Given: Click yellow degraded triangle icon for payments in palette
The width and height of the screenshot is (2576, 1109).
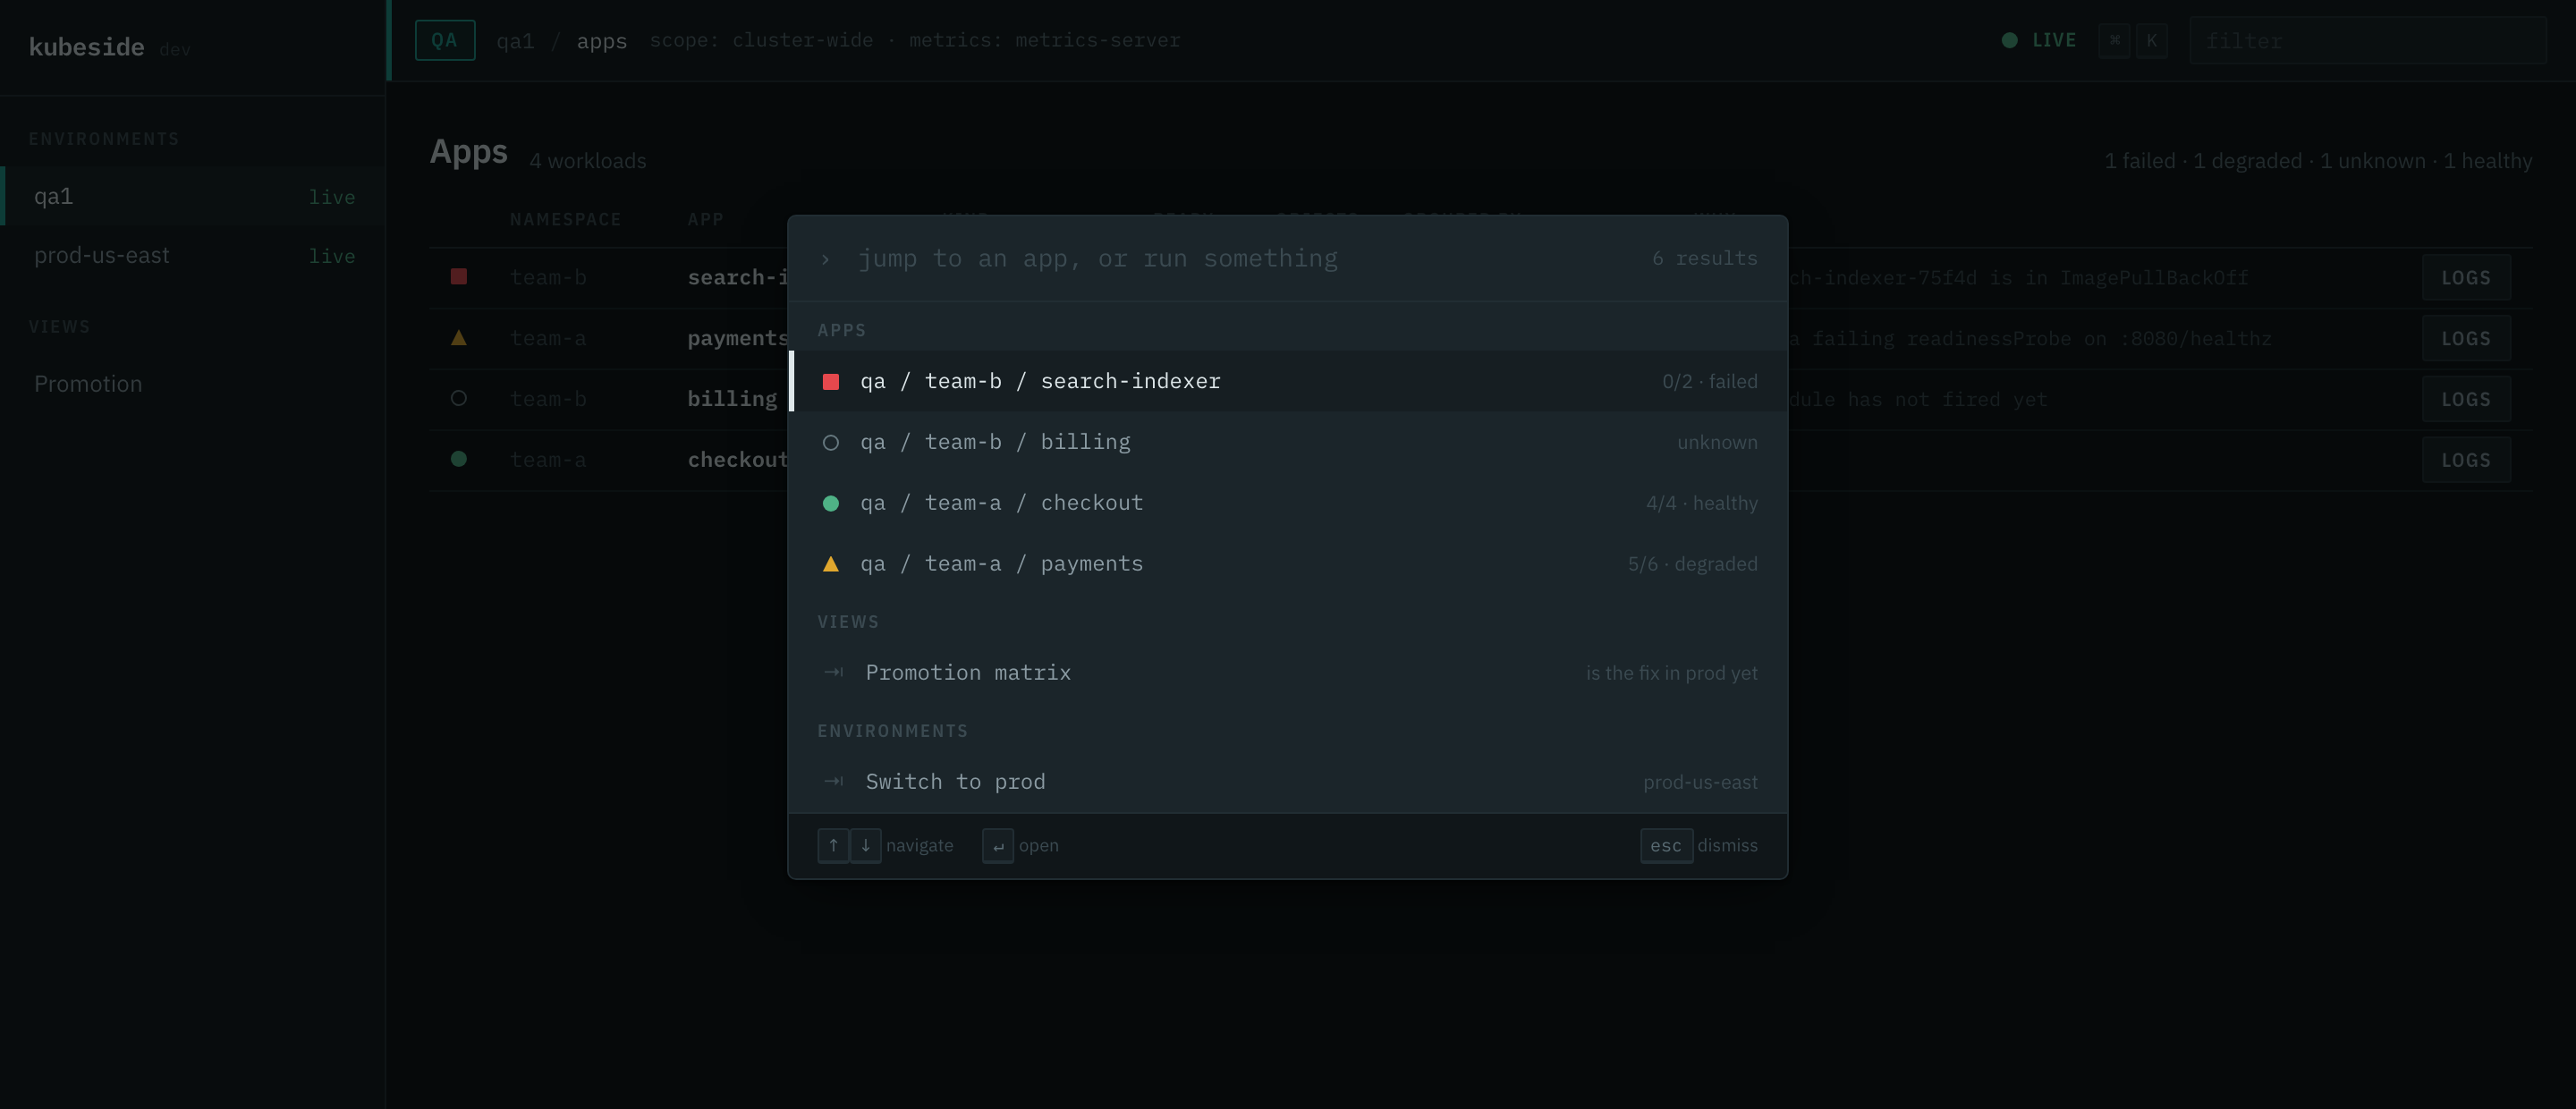Looking at the screenshot, I should [830, 564].
